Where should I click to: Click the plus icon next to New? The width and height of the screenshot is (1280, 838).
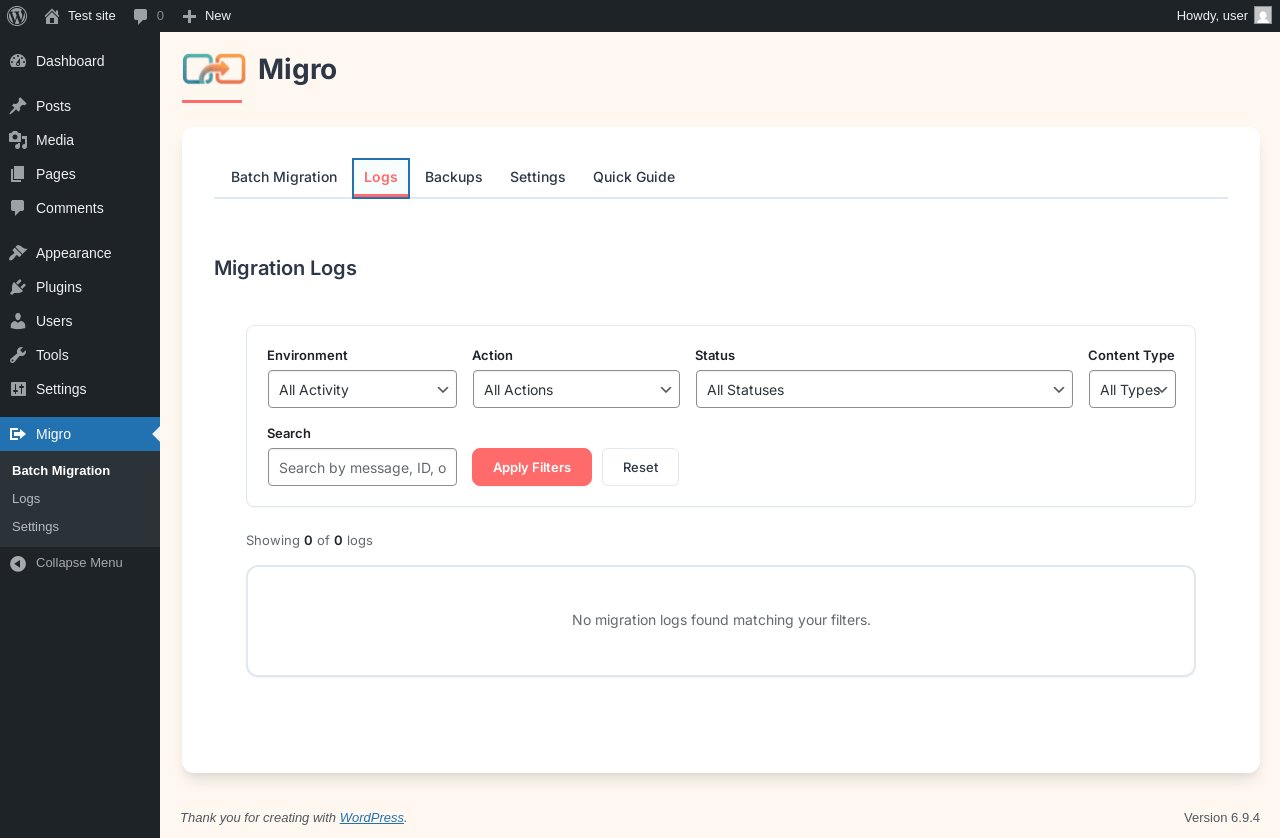coord(189,16)
